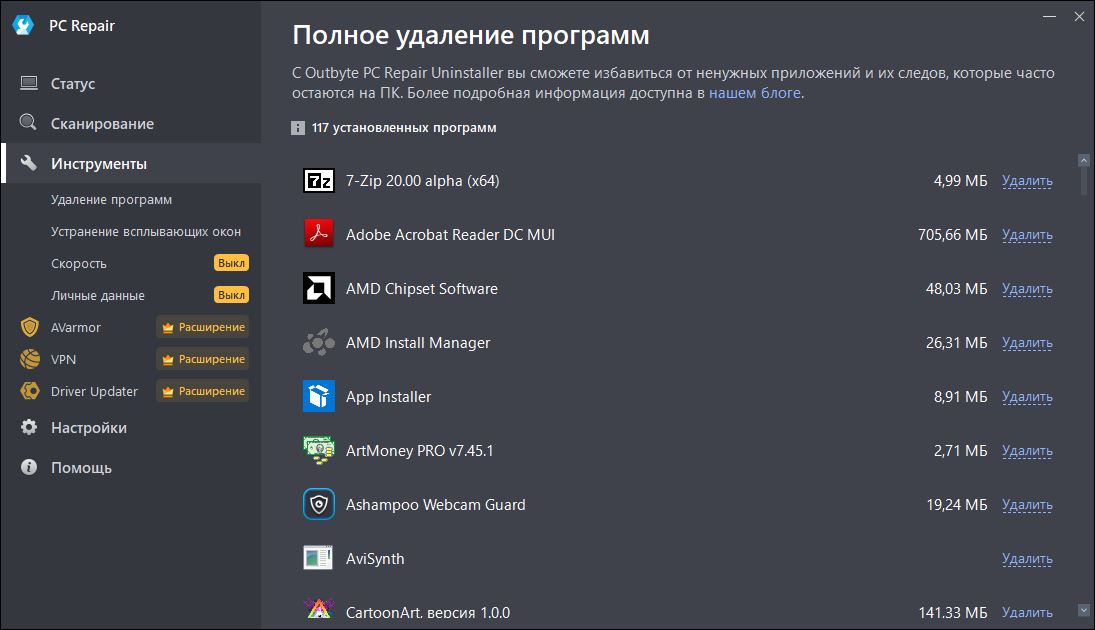Click the ArtMoney PRO icon
The image size is (1095, 630).
click(x=318, y=450)
